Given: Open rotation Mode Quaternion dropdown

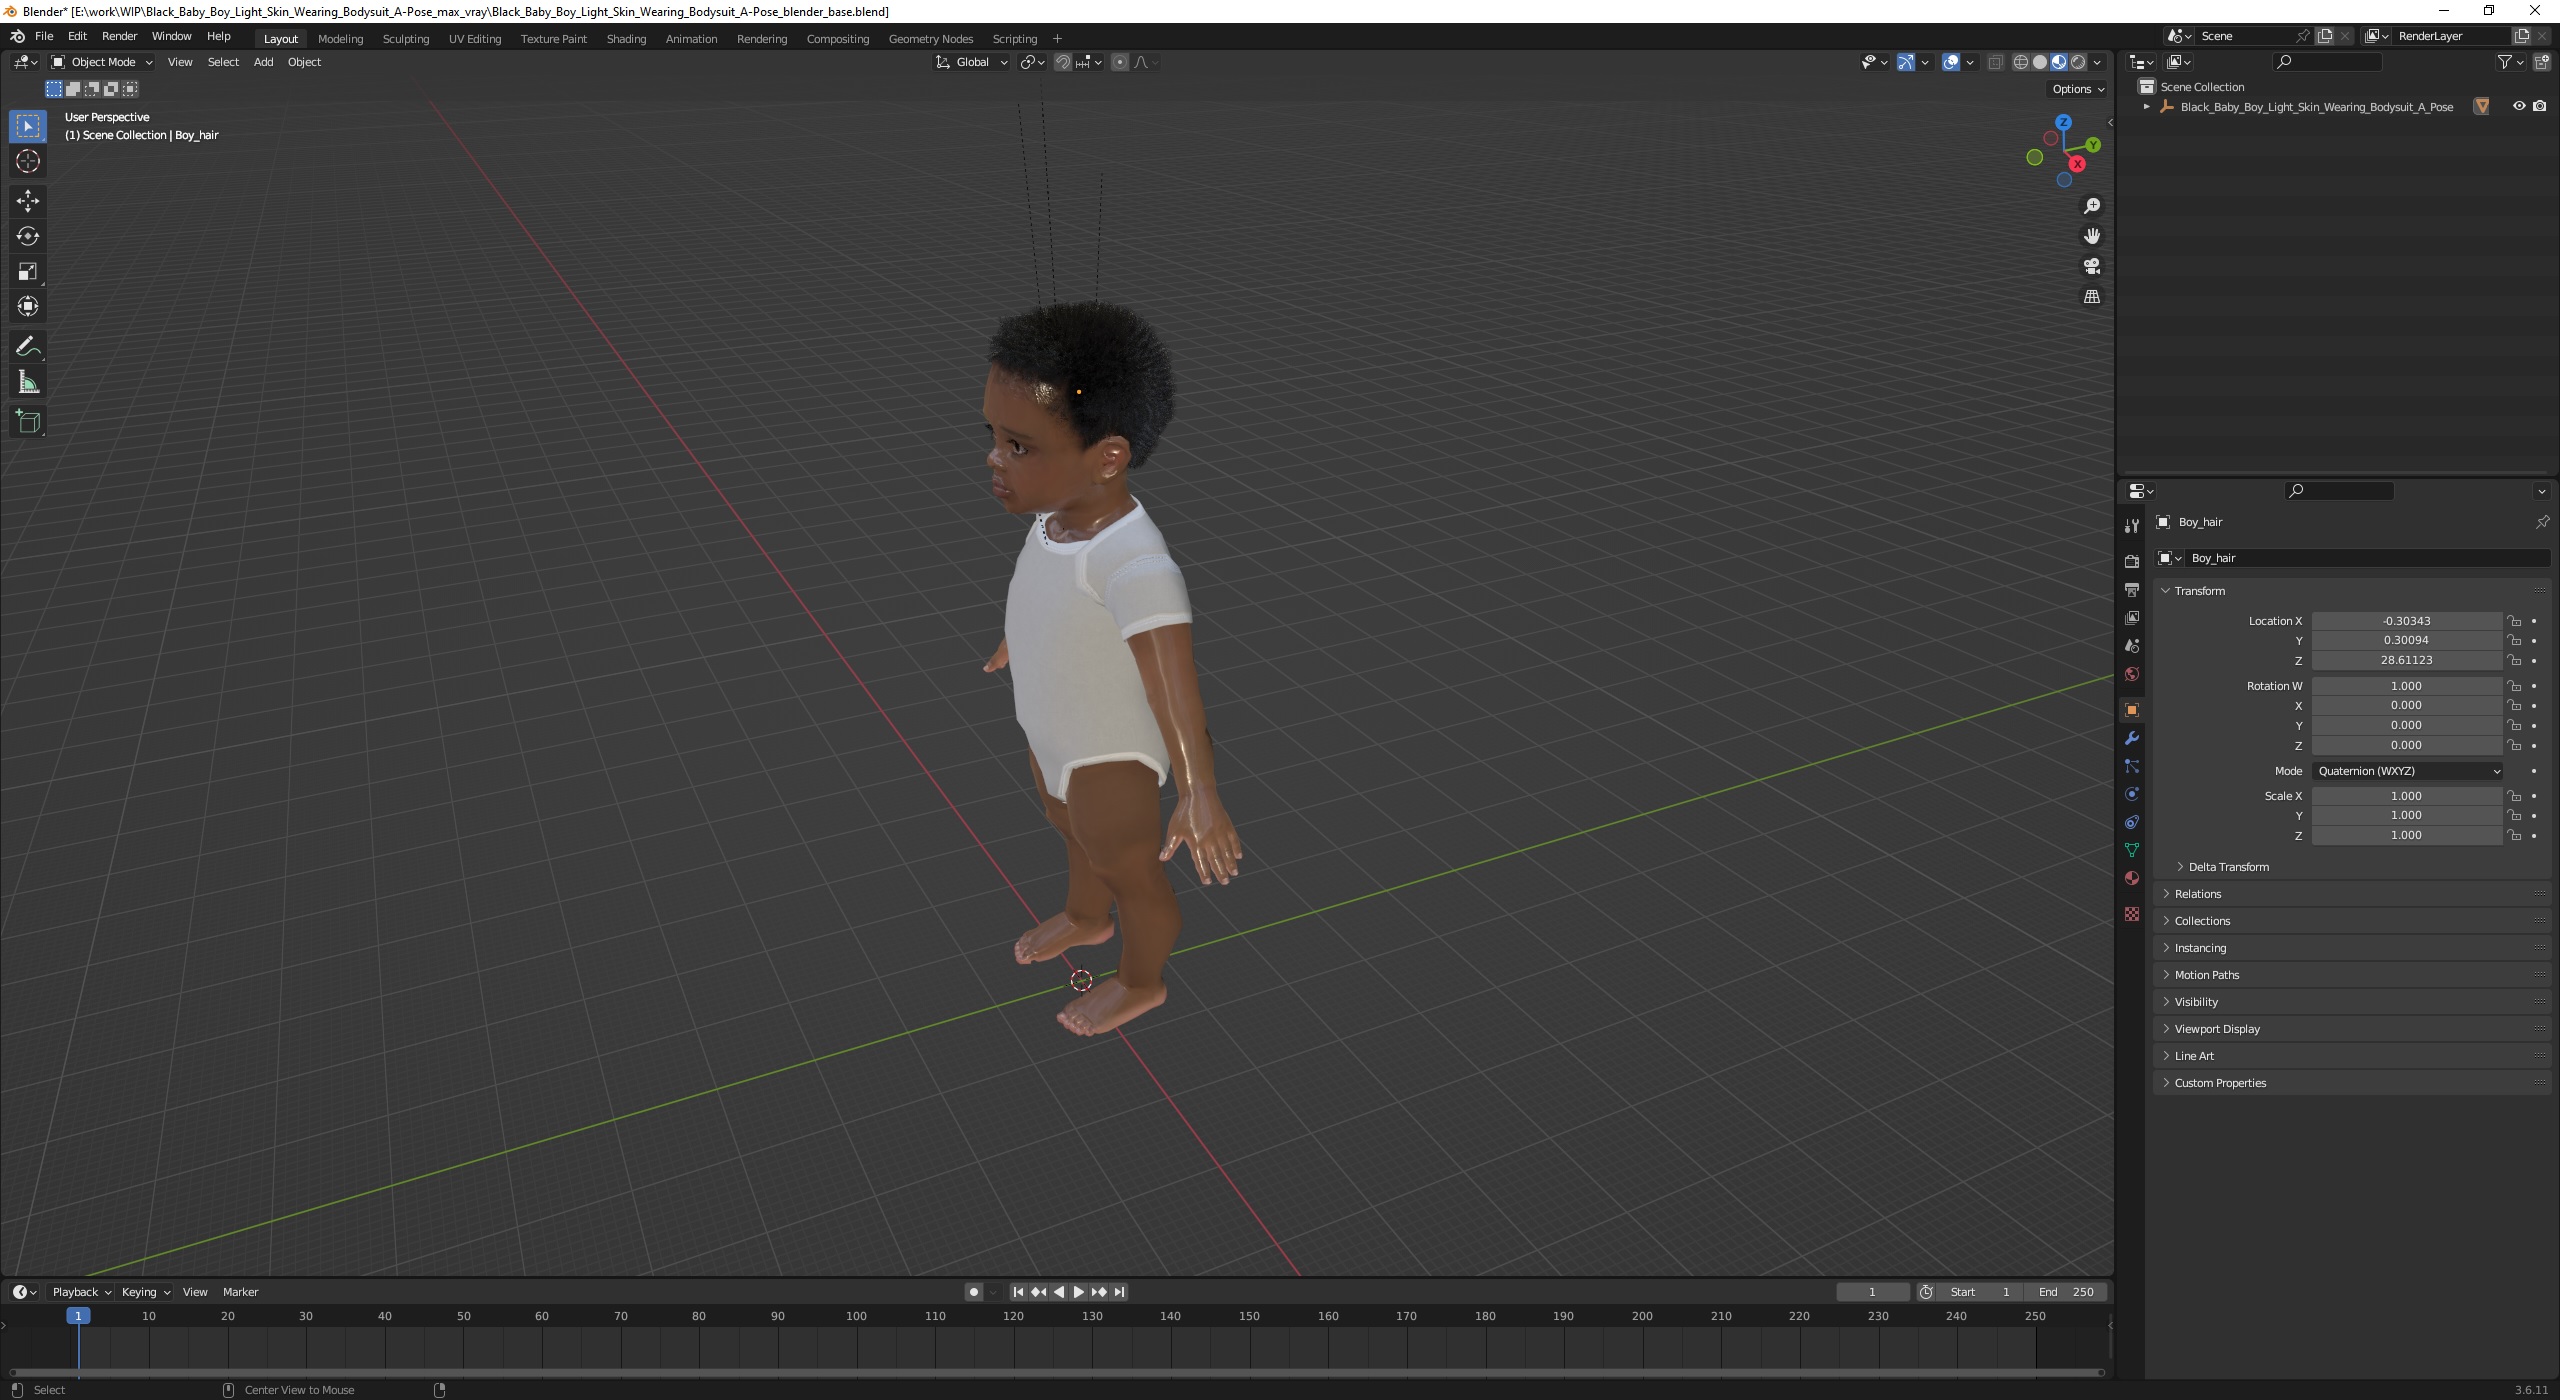Looking at the screenshot, I should [x=2407, y=771].
